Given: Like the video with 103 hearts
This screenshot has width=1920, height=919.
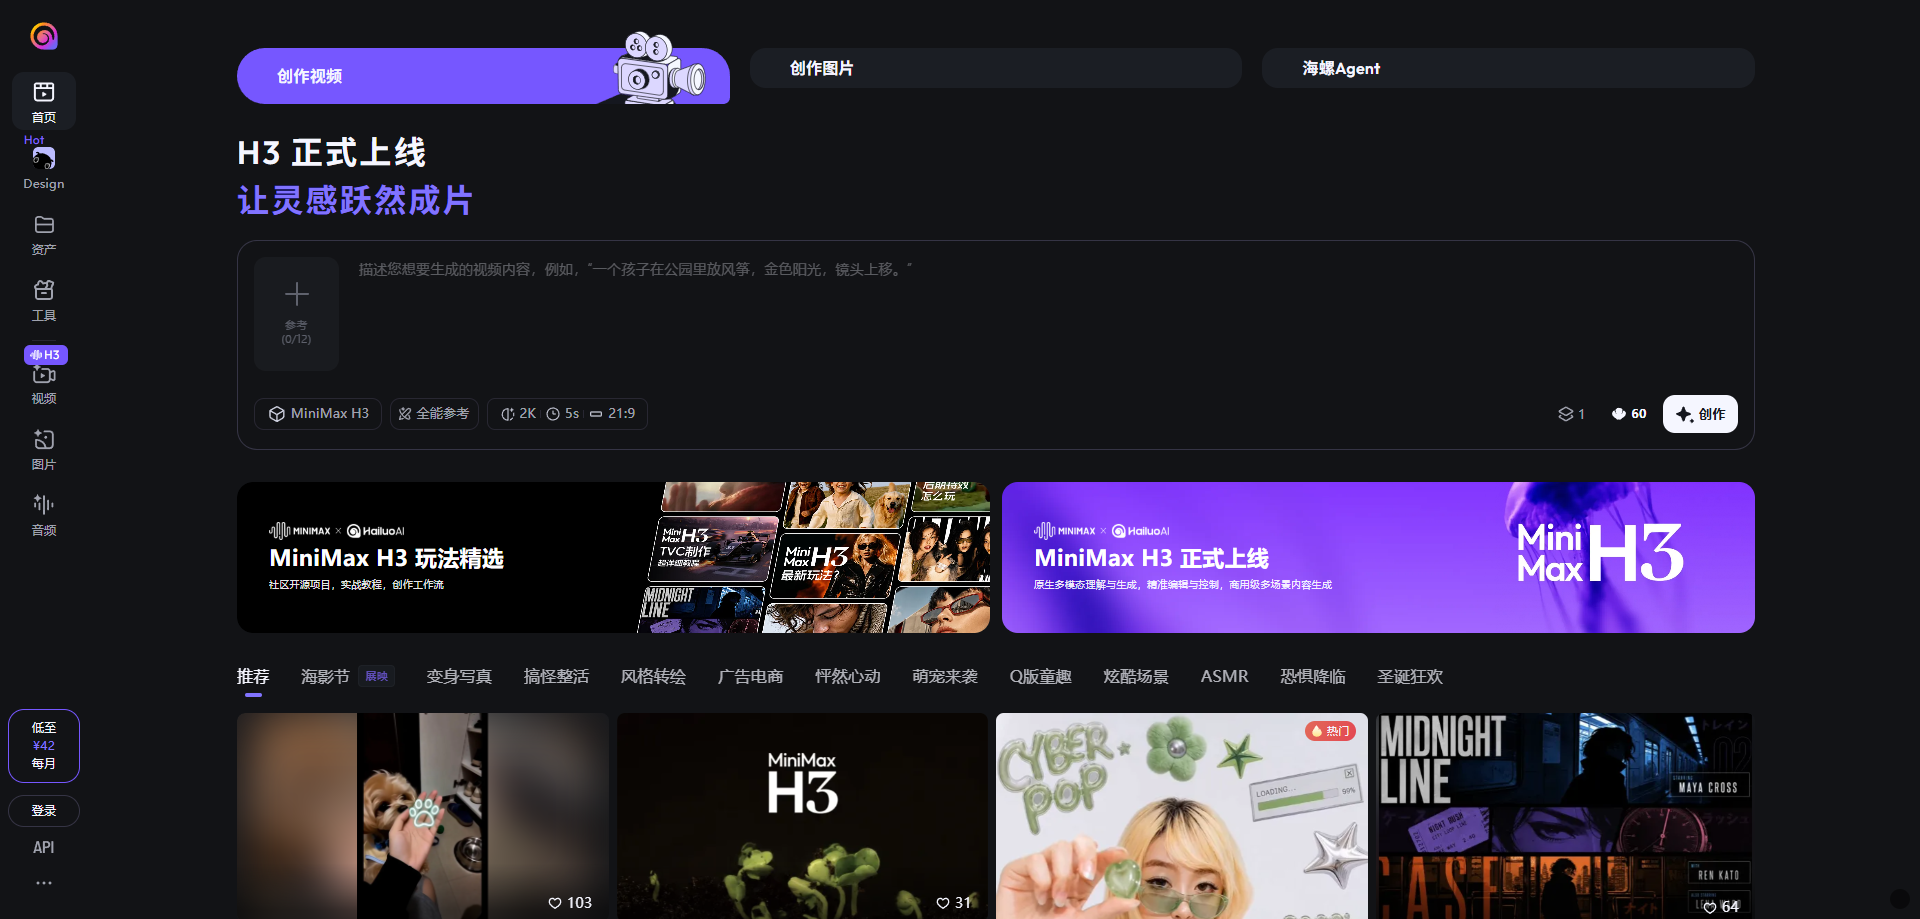Looking at the screenshot, I should tap(555, 903).
